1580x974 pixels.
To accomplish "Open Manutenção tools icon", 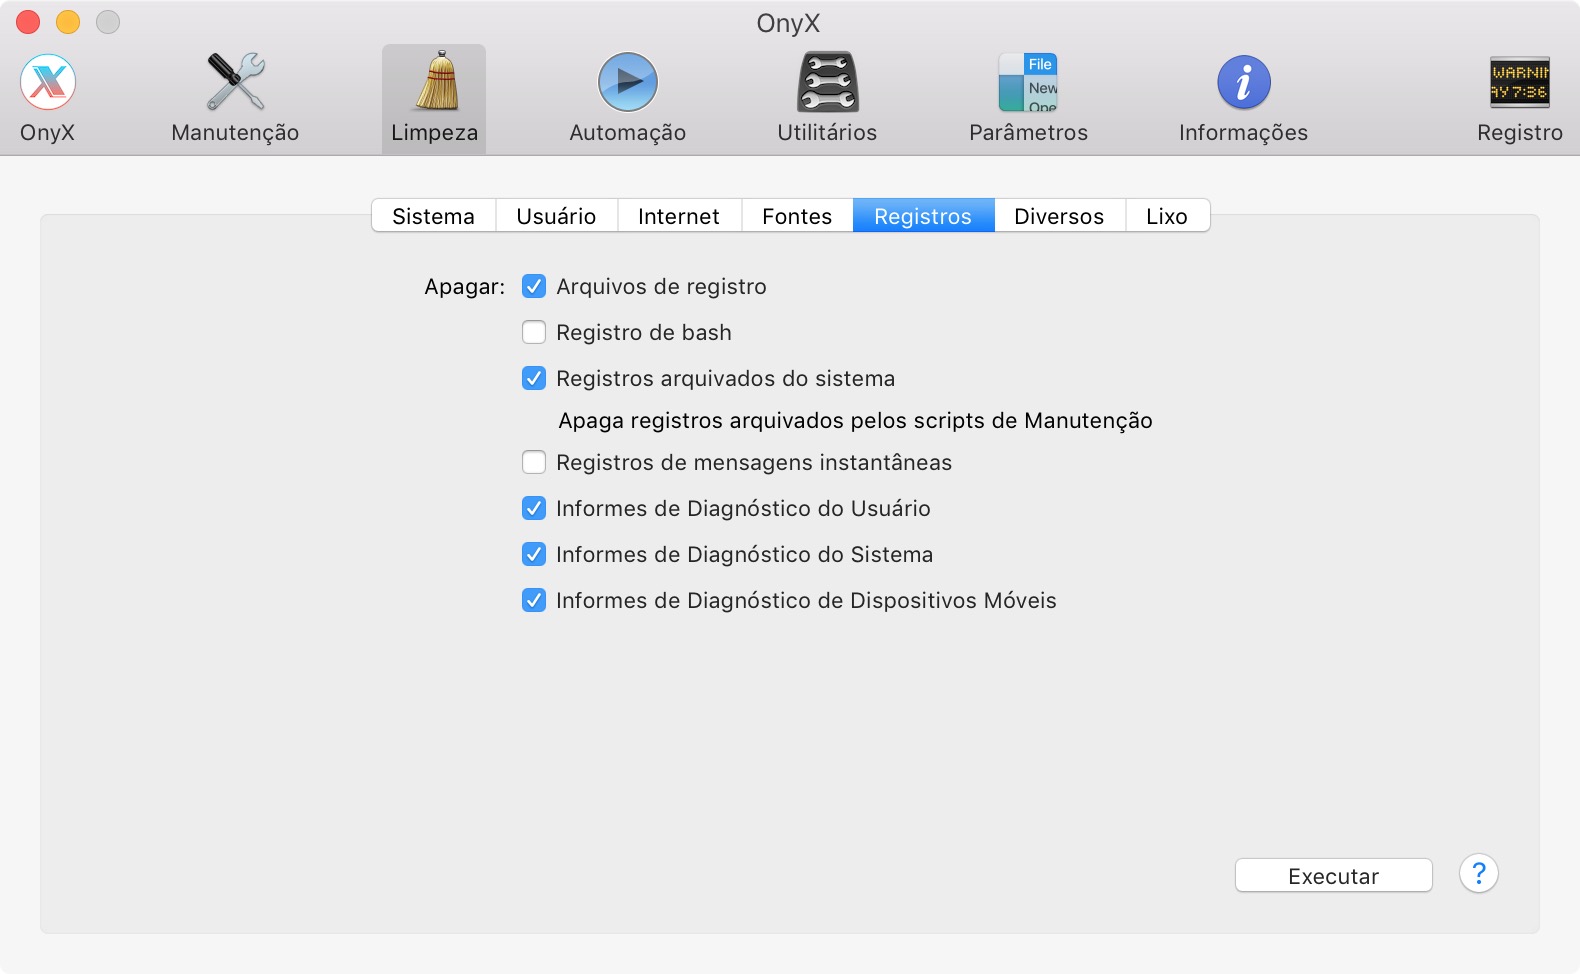I will click(235, 82).
